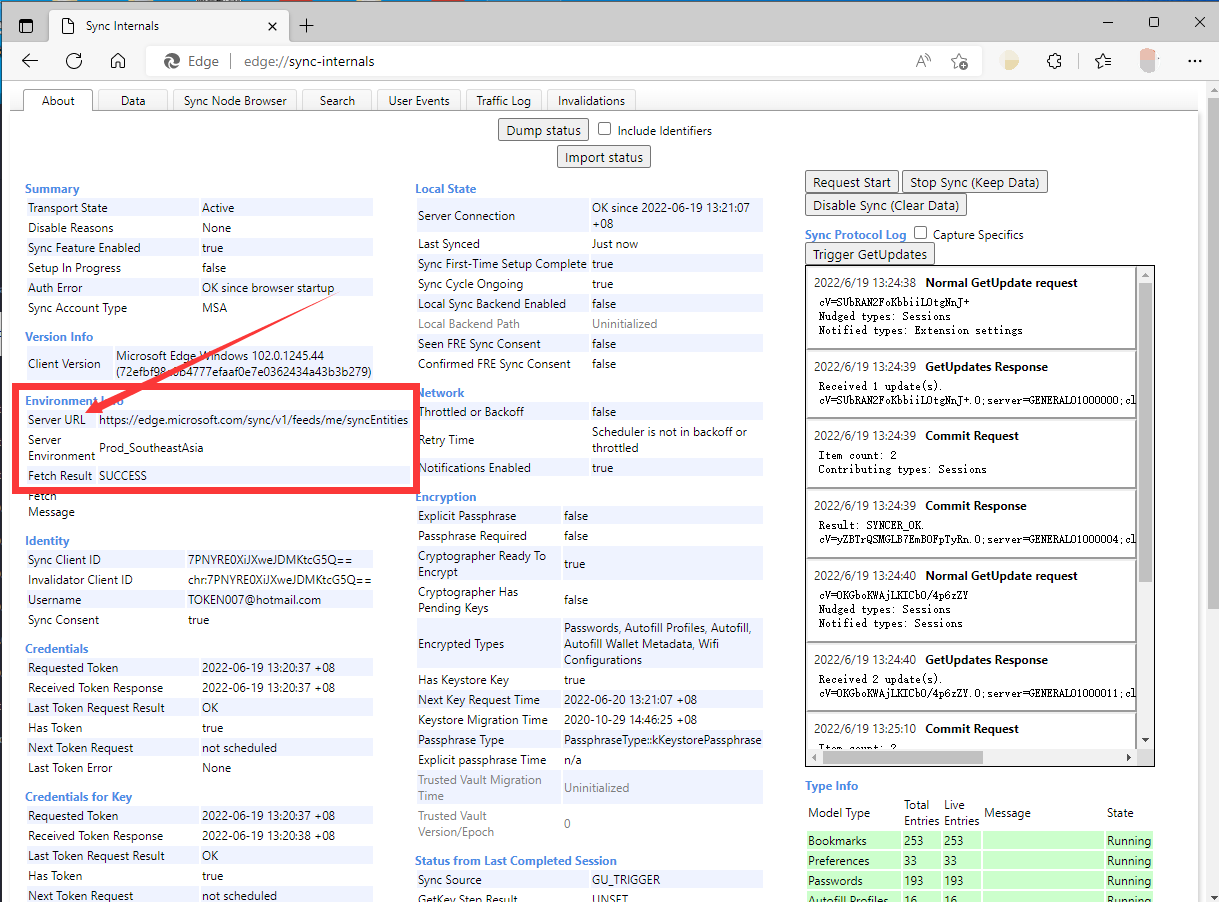Open the Traffic Log tab
The height and width of the screenshot is (902, 1219).
coord(503,101)
